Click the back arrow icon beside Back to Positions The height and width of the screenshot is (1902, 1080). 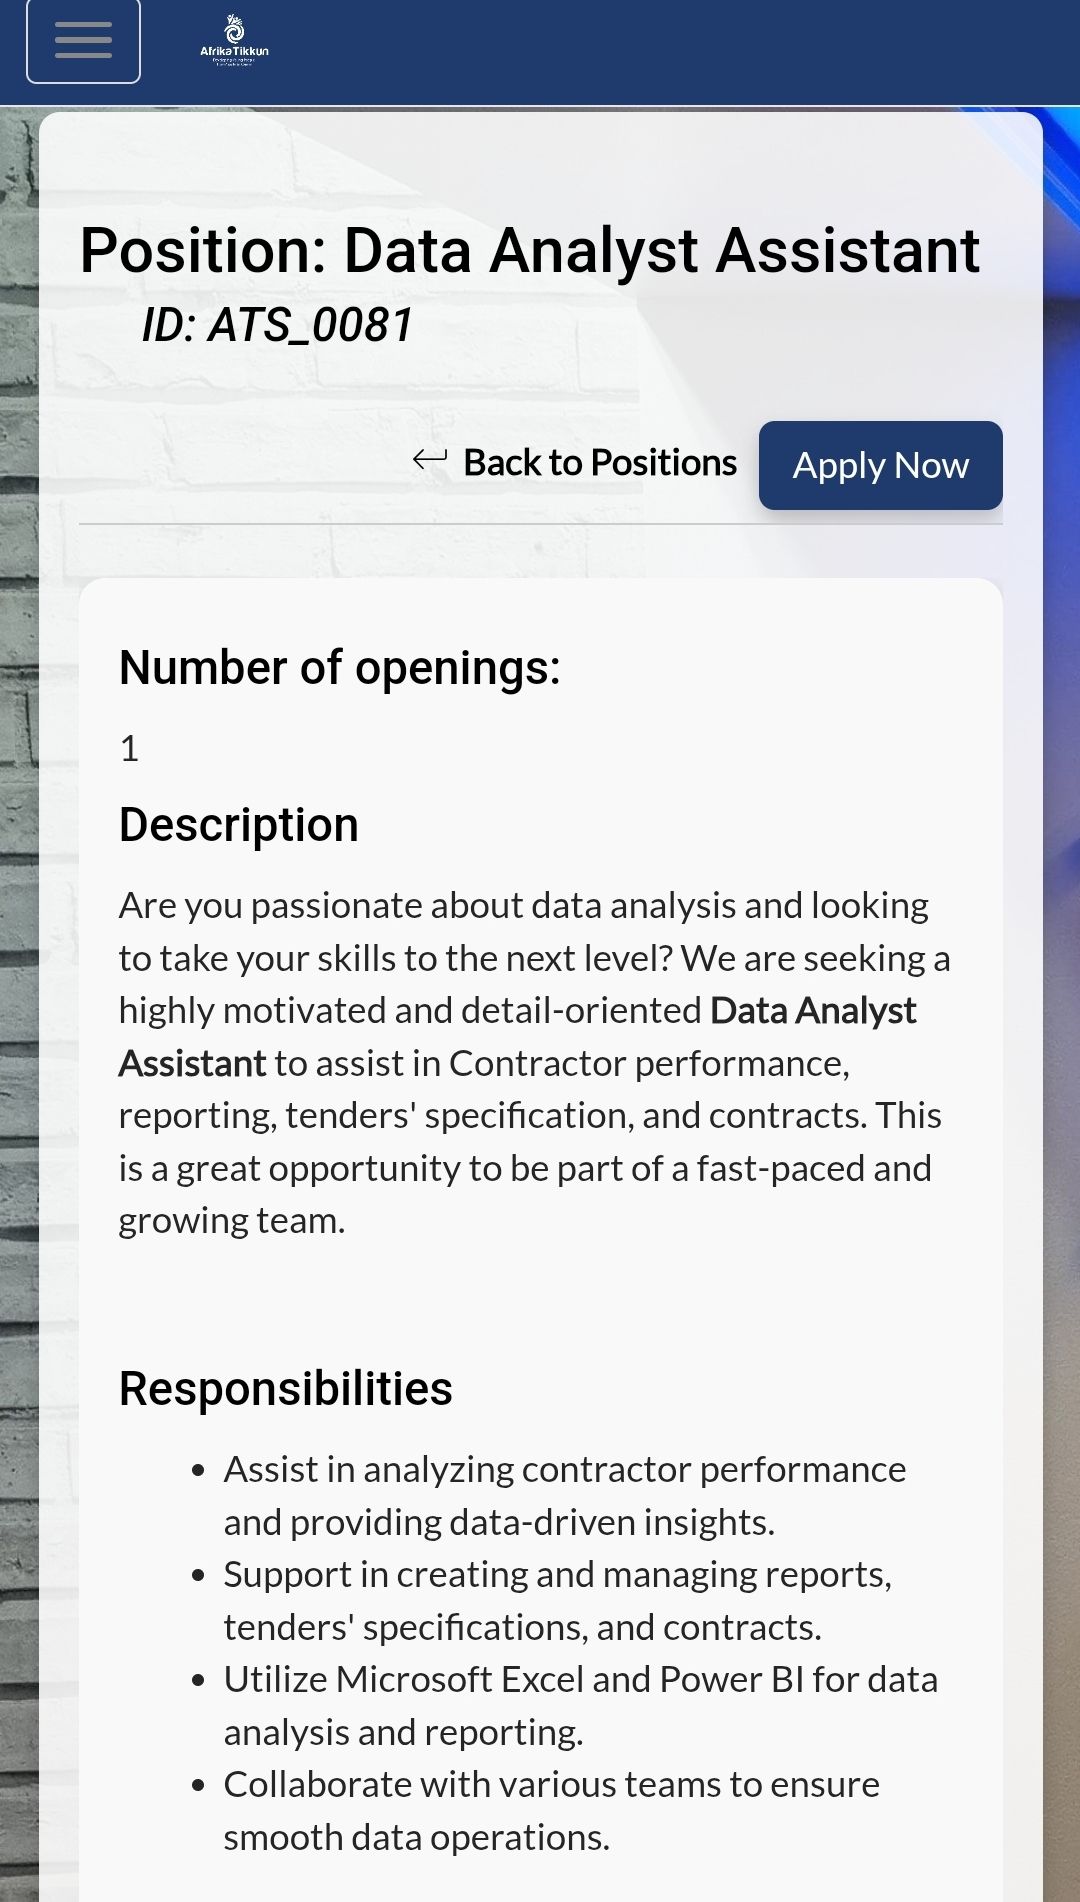[430, 460]
